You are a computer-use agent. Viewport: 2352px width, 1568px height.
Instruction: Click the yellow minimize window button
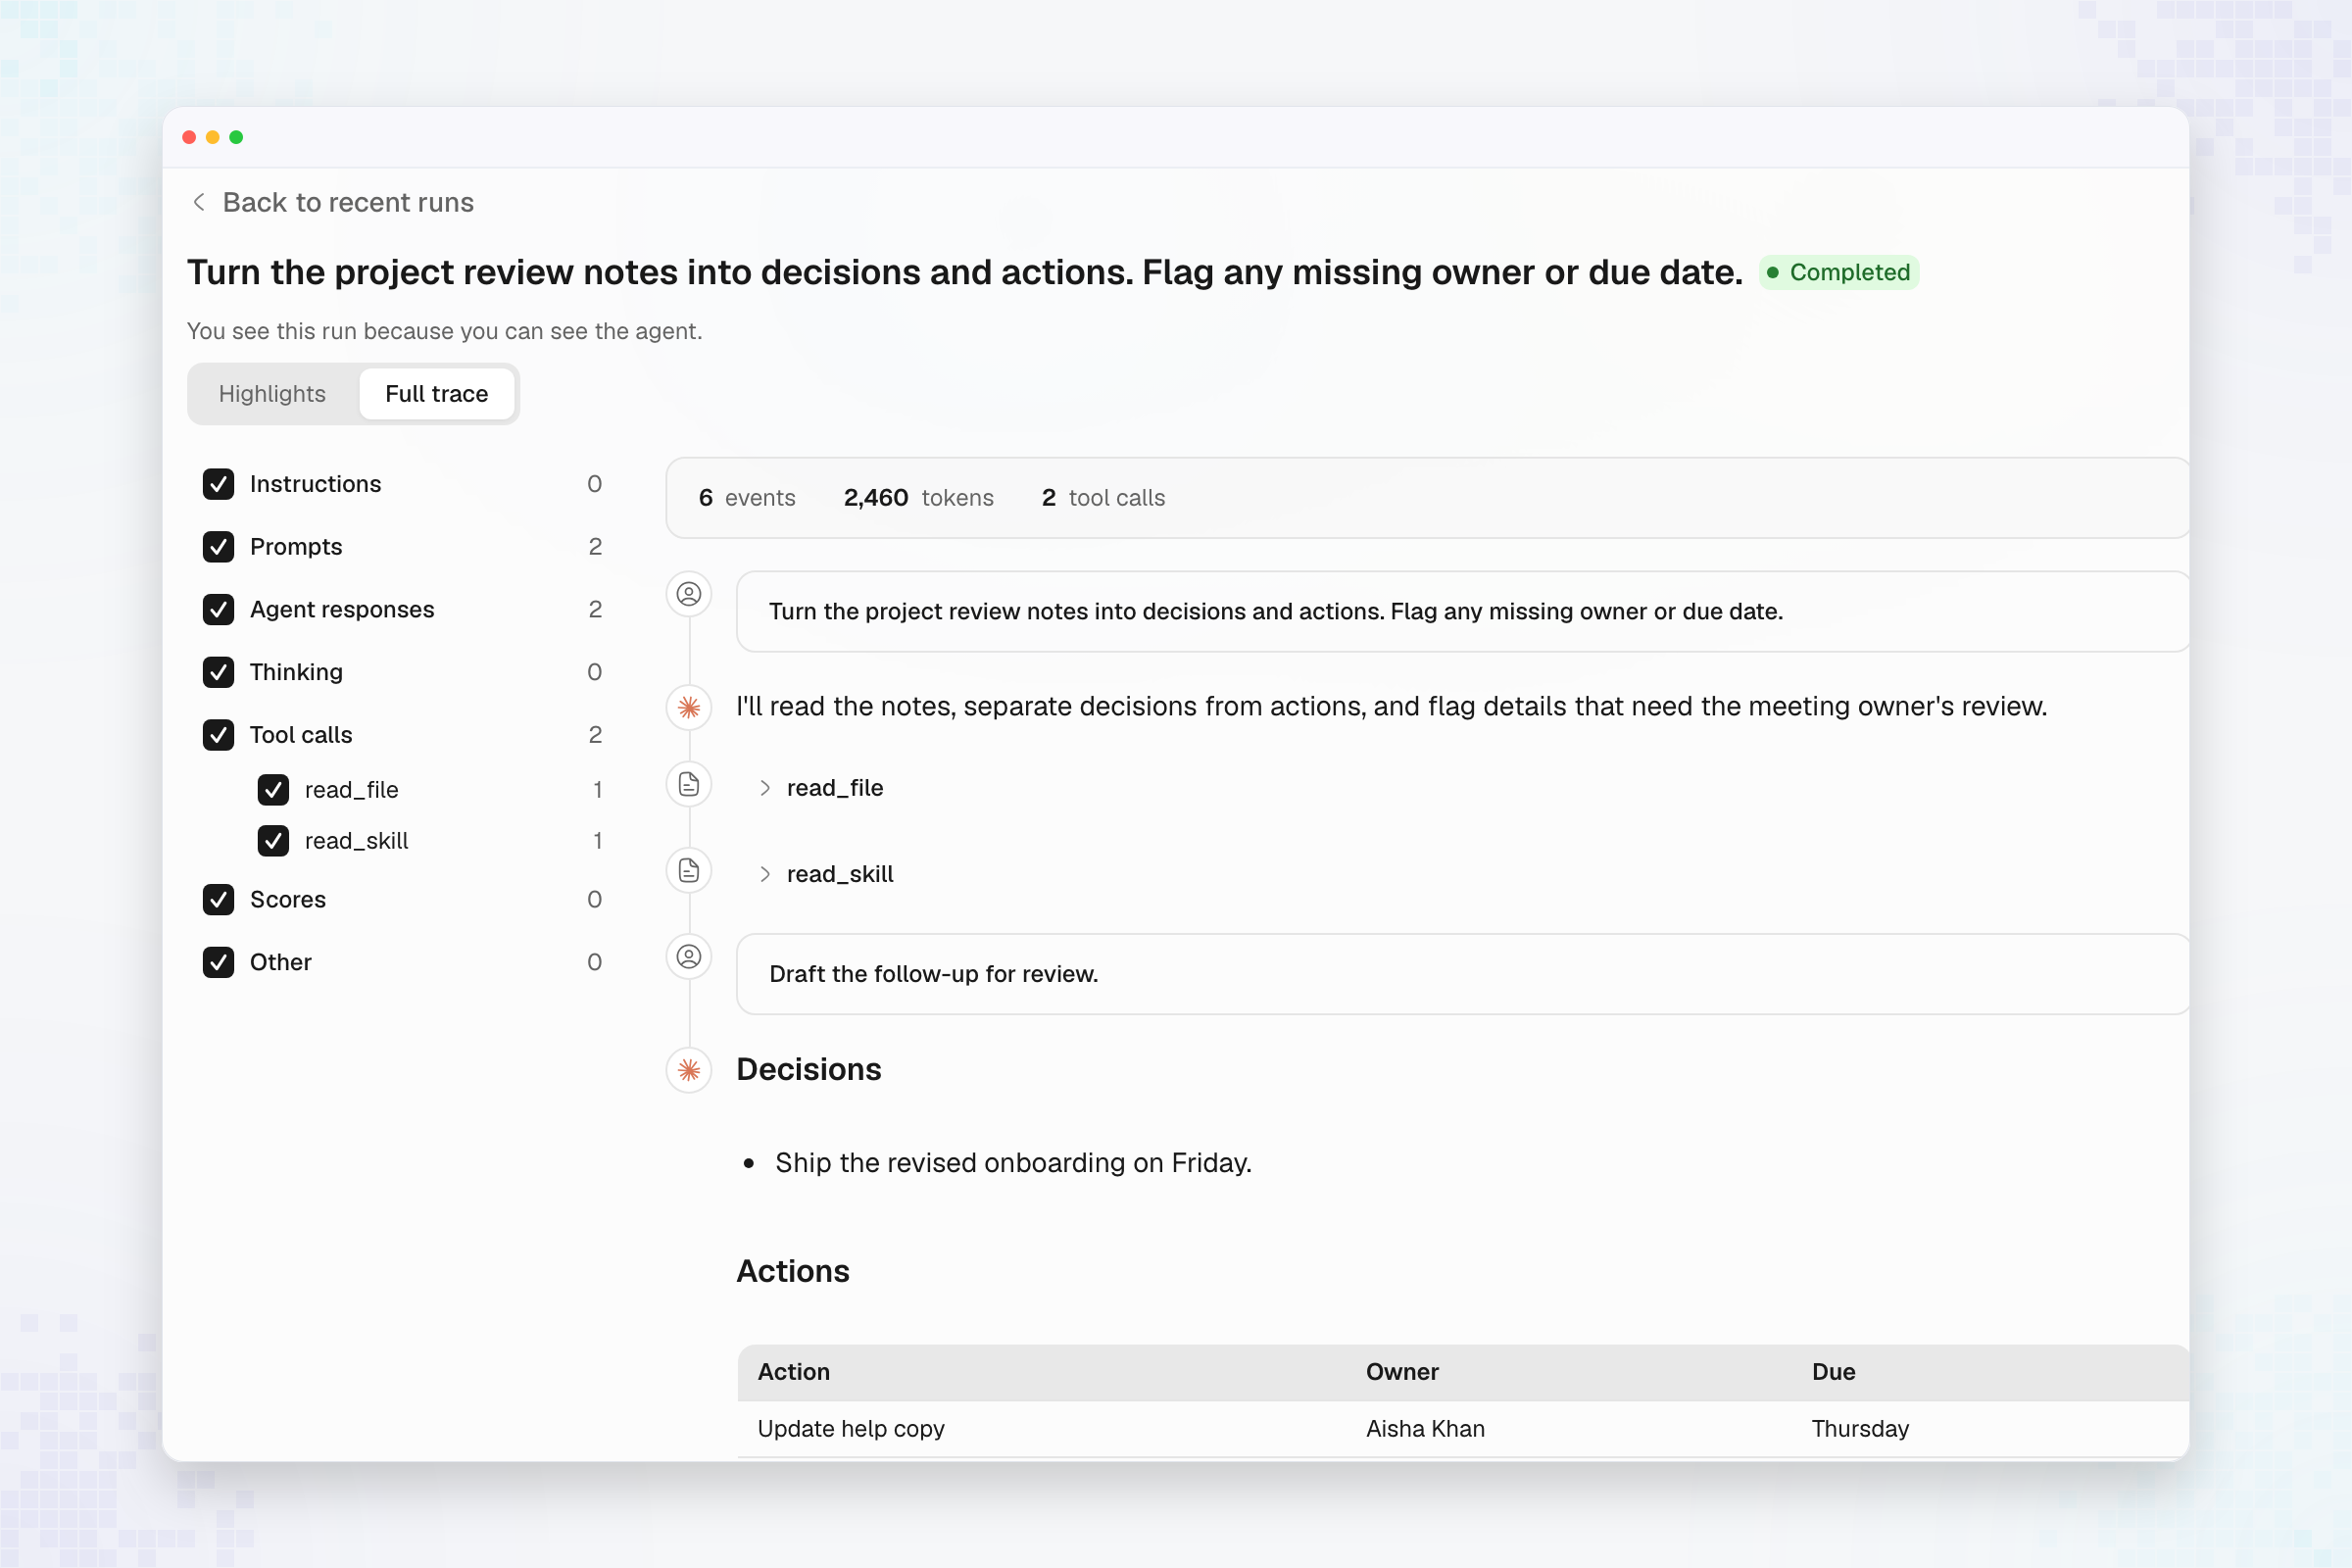tap(212, 137)
